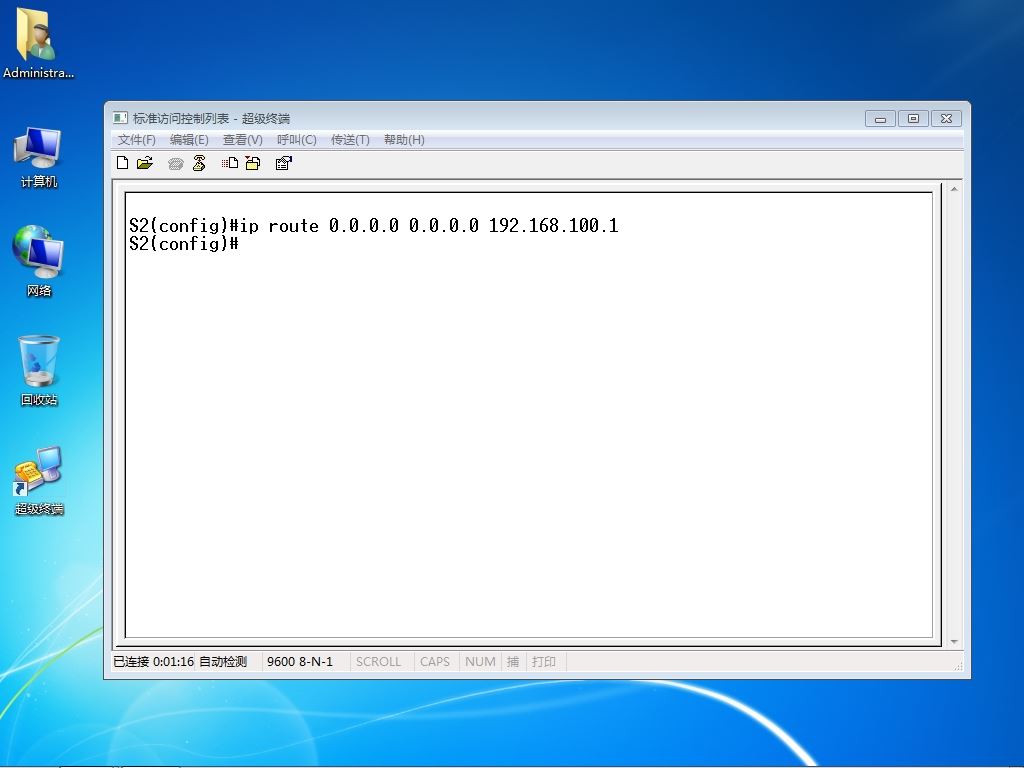The width and height of the screenshot is (1024, 768).
Task: Click the 自动检测 status bar entry
Action: [x=223, y=662]
